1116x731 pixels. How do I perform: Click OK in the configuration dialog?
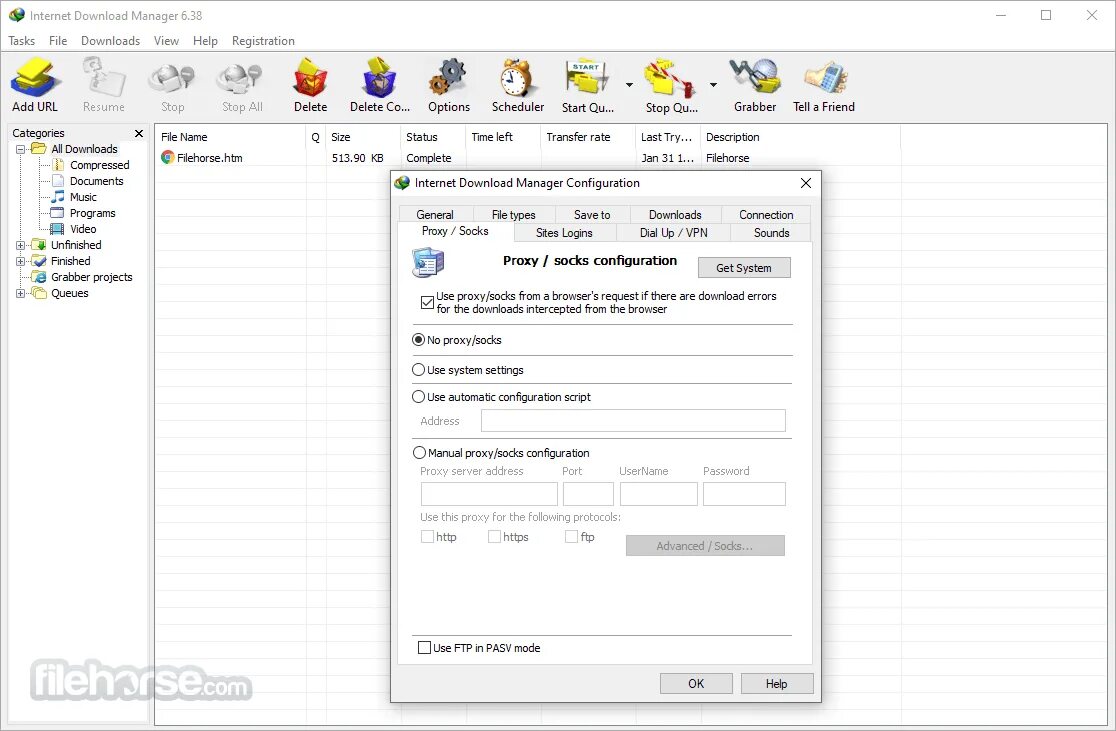click(x=696, y=683)
